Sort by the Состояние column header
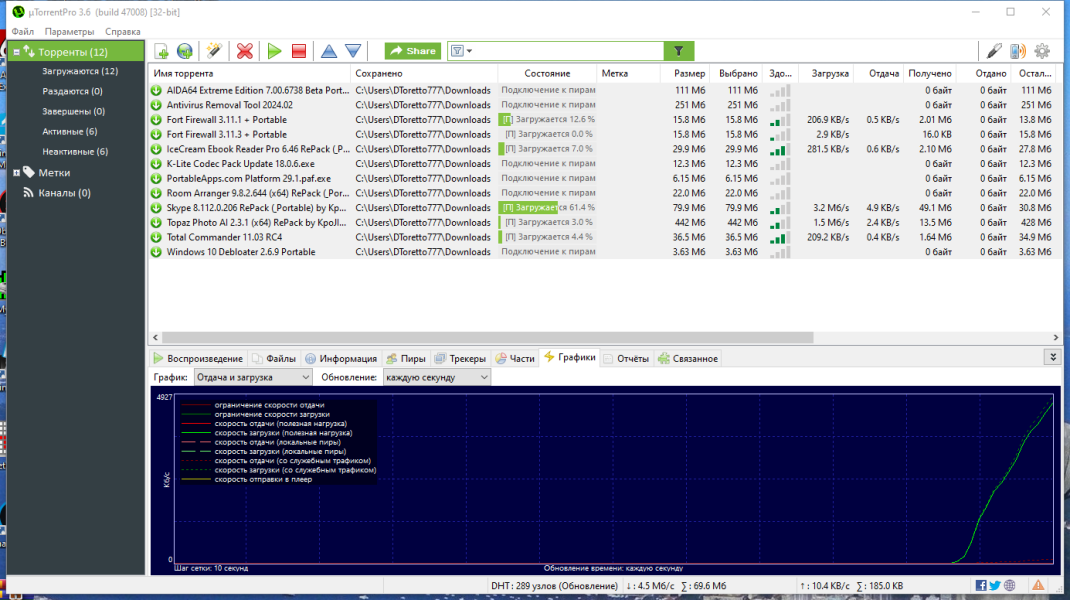Viewport: 1070px width, 600px height. tap(547, 74)
